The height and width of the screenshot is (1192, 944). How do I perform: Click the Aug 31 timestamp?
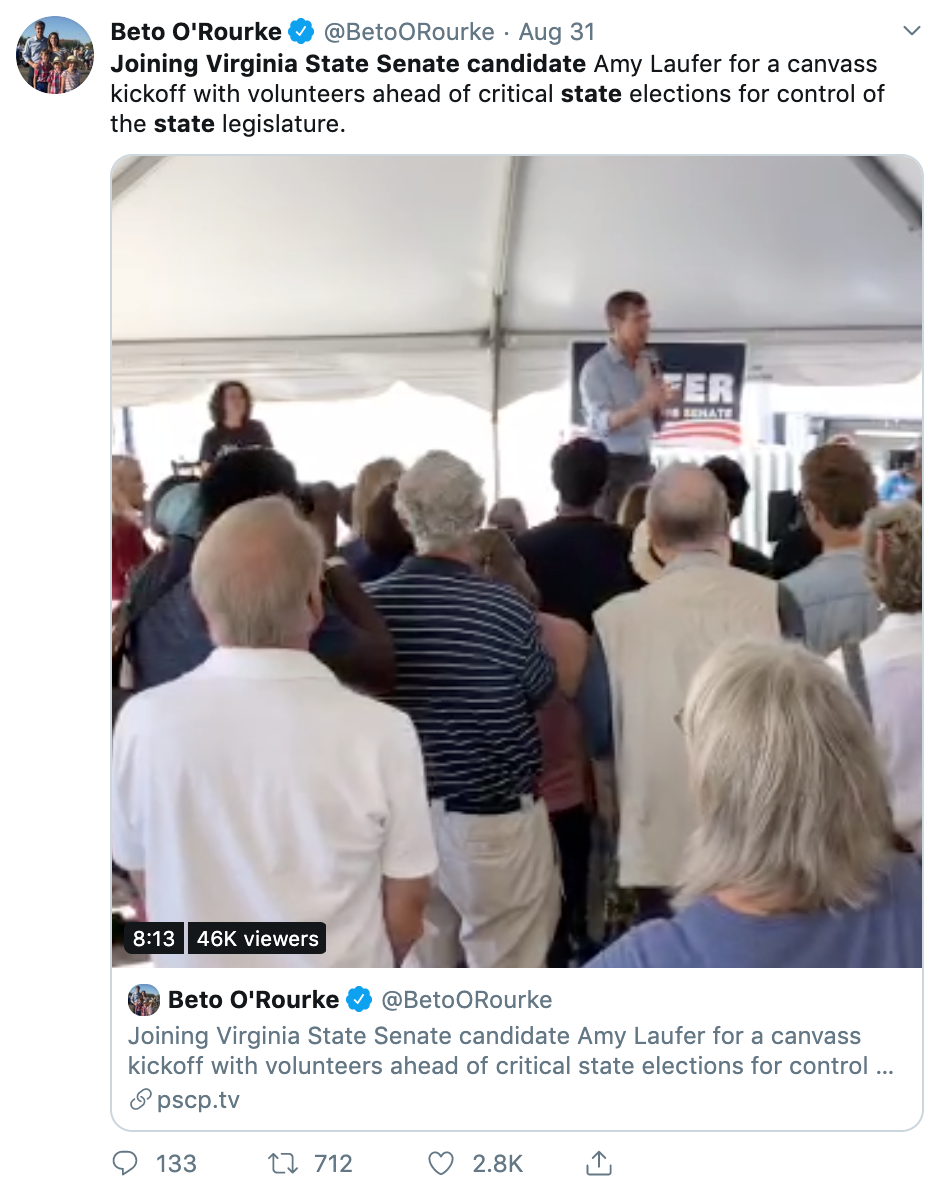point(556,32)
